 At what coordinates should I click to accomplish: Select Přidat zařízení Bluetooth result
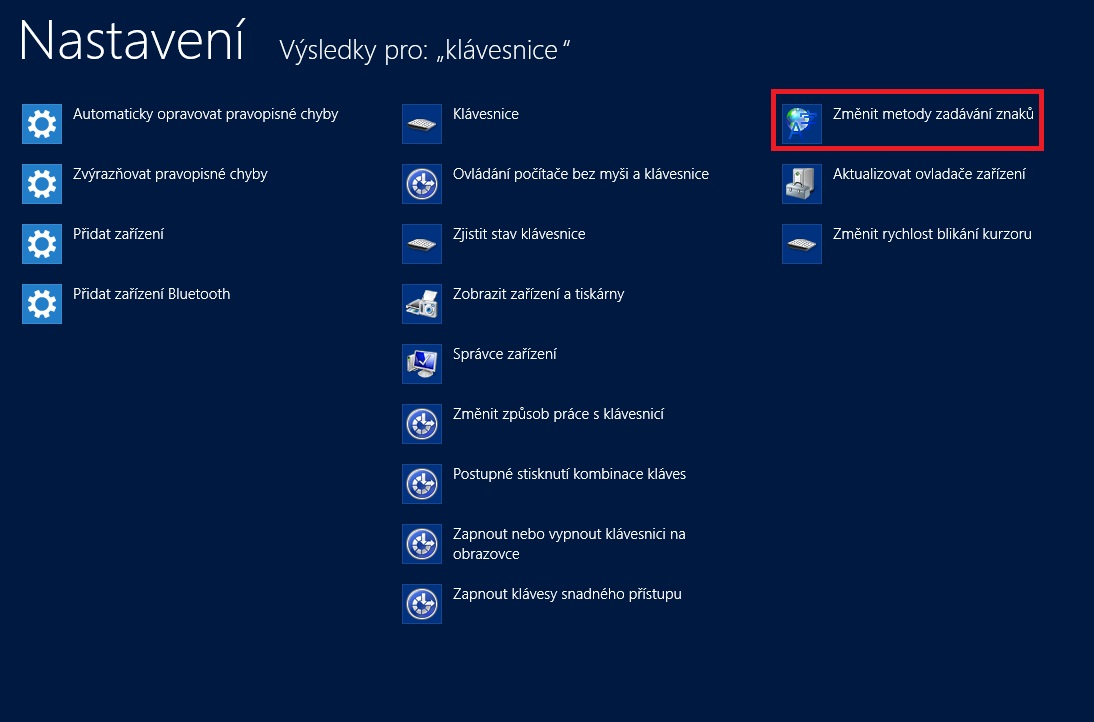pos(151,294)
